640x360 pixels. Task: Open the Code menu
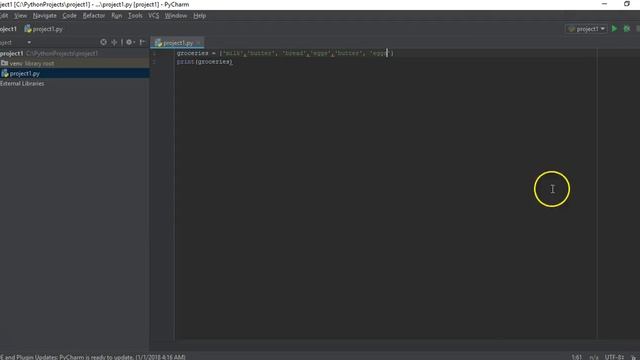[x=69, y=16]
